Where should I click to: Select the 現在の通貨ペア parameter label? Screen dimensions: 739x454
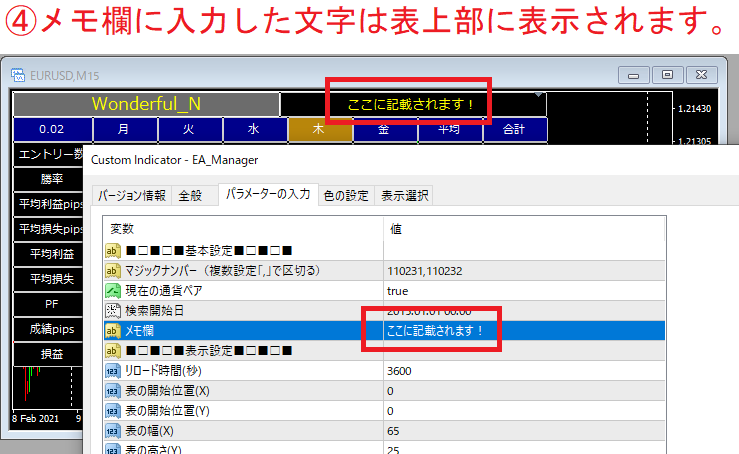click(x=164, y=291)
